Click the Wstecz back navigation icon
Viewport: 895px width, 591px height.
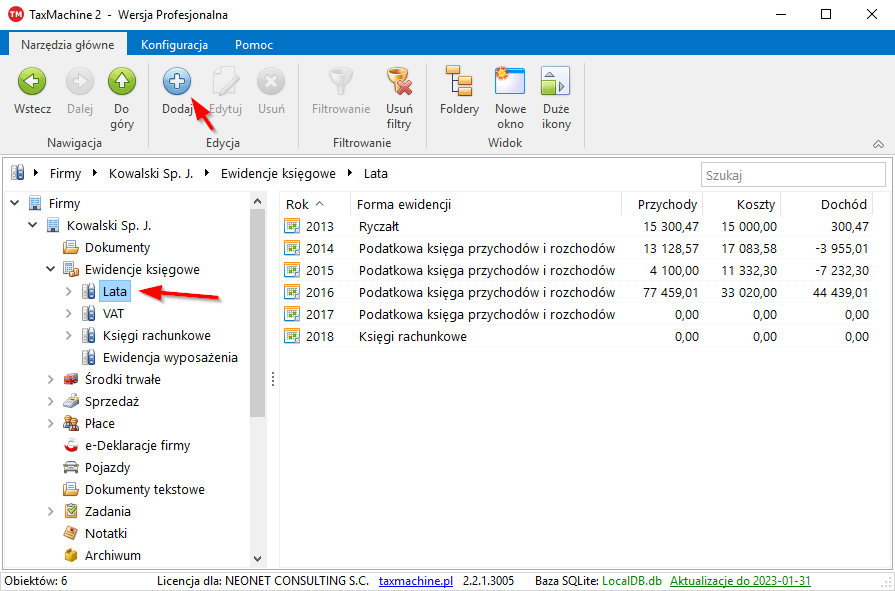pyautogui.click(x=32, y=82)
